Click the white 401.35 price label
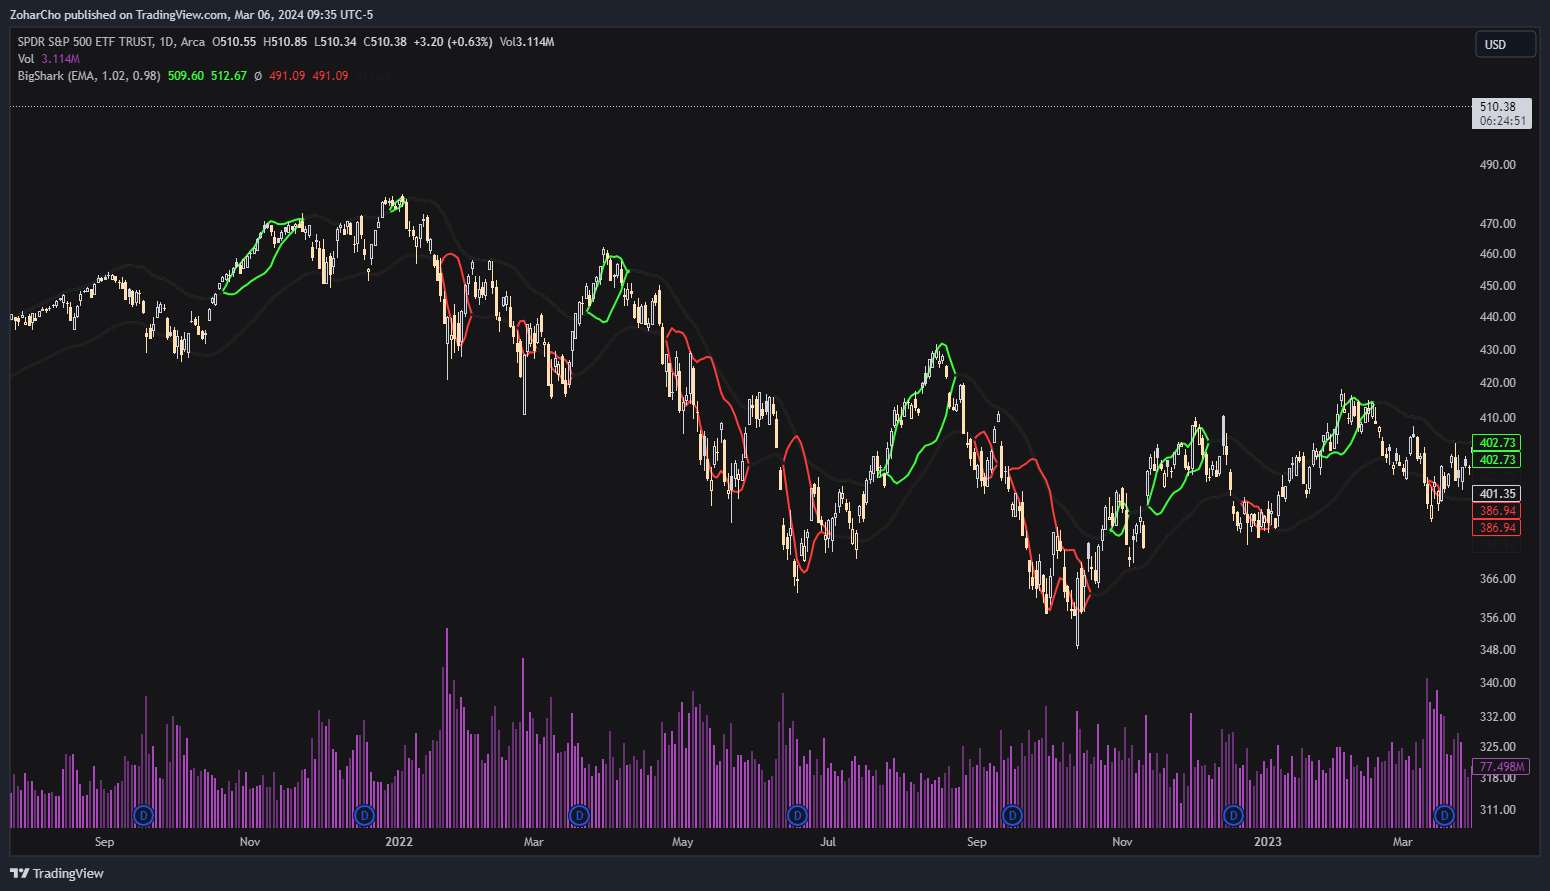The height and width of the screenshot is (891, 1550). pyautogui.click(x=1497, y=494)
